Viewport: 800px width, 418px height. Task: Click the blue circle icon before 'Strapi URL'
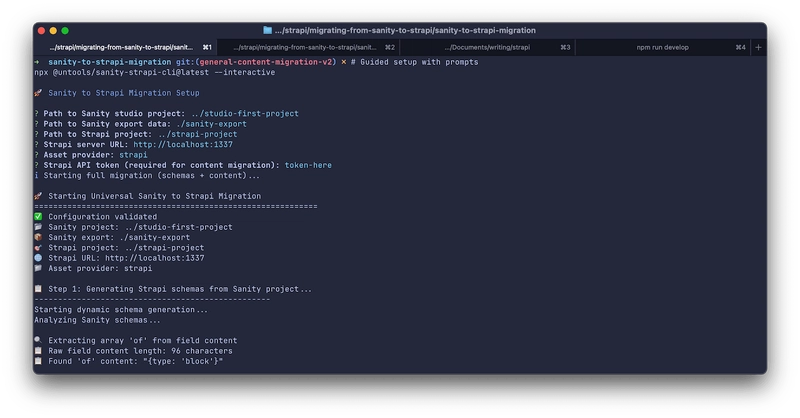(38, 258)
